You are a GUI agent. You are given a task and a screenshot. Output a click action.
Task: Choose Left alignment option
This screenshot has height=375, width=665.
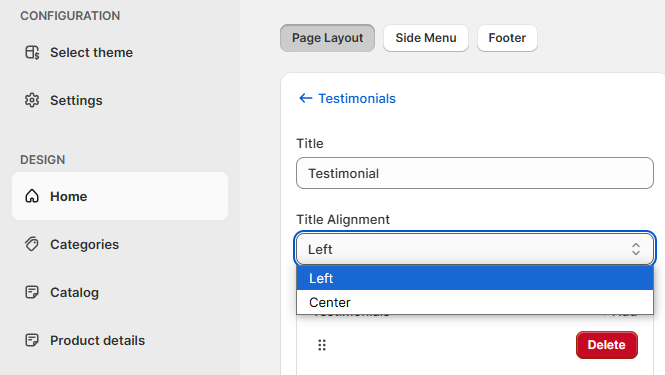(475, 278)
